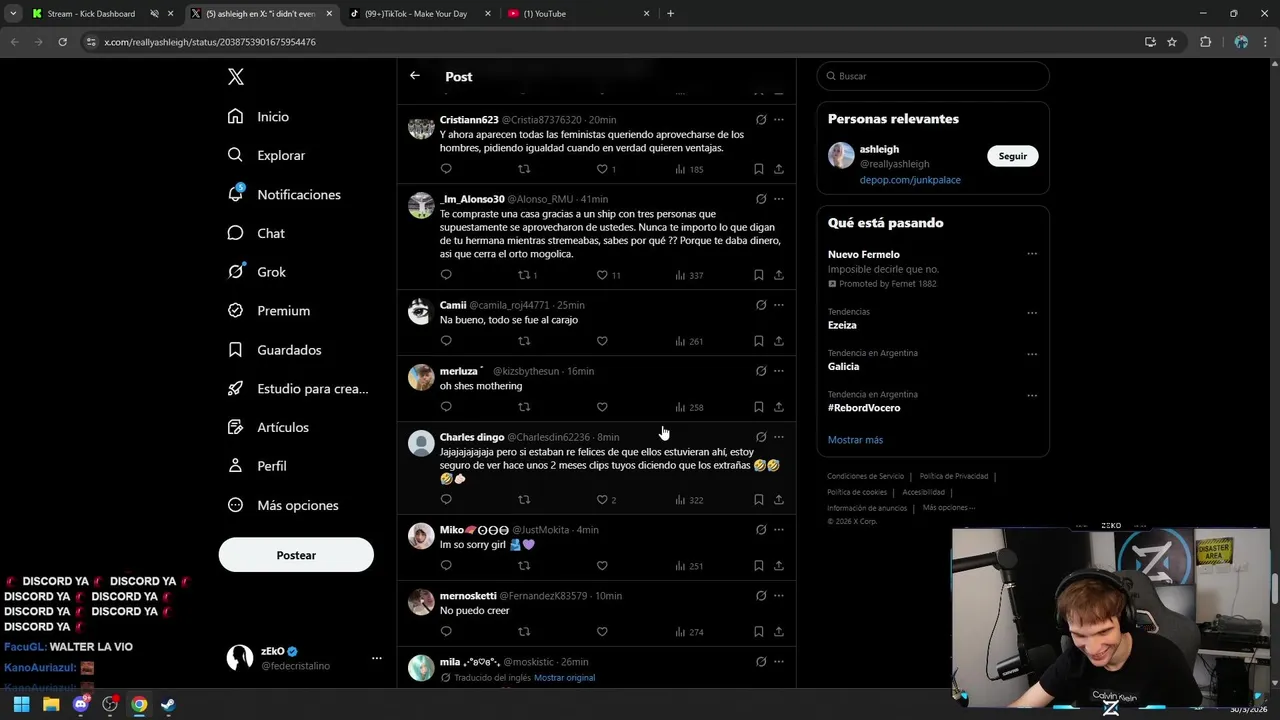The image size is (1280, 720).
Task: Click the X logo in sidebar
Action: click(x=236, y=77)
